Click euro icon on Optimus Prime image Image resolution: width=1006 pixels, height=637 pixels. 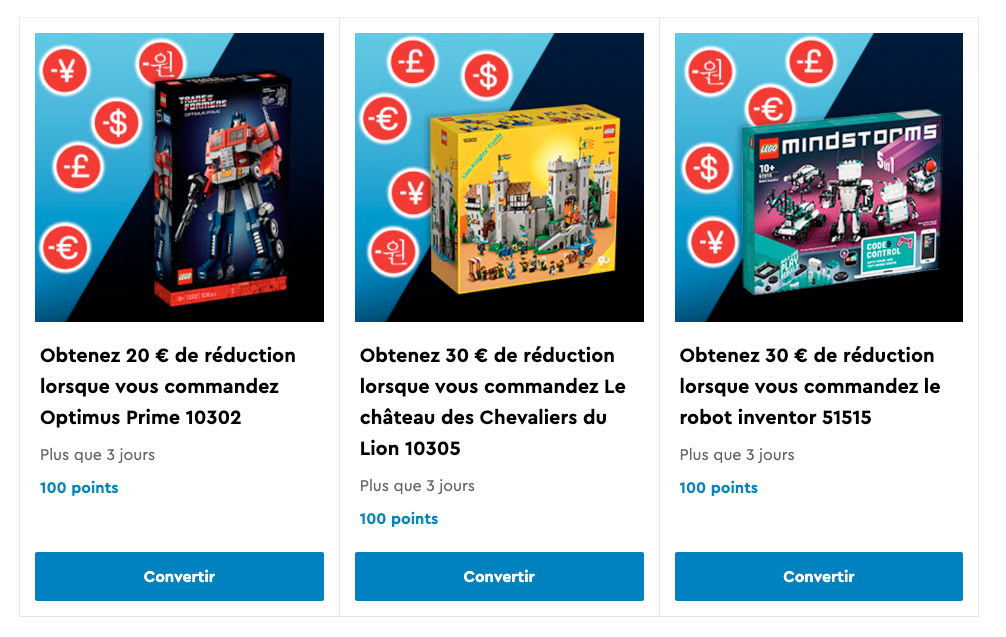tap(65, 248)
